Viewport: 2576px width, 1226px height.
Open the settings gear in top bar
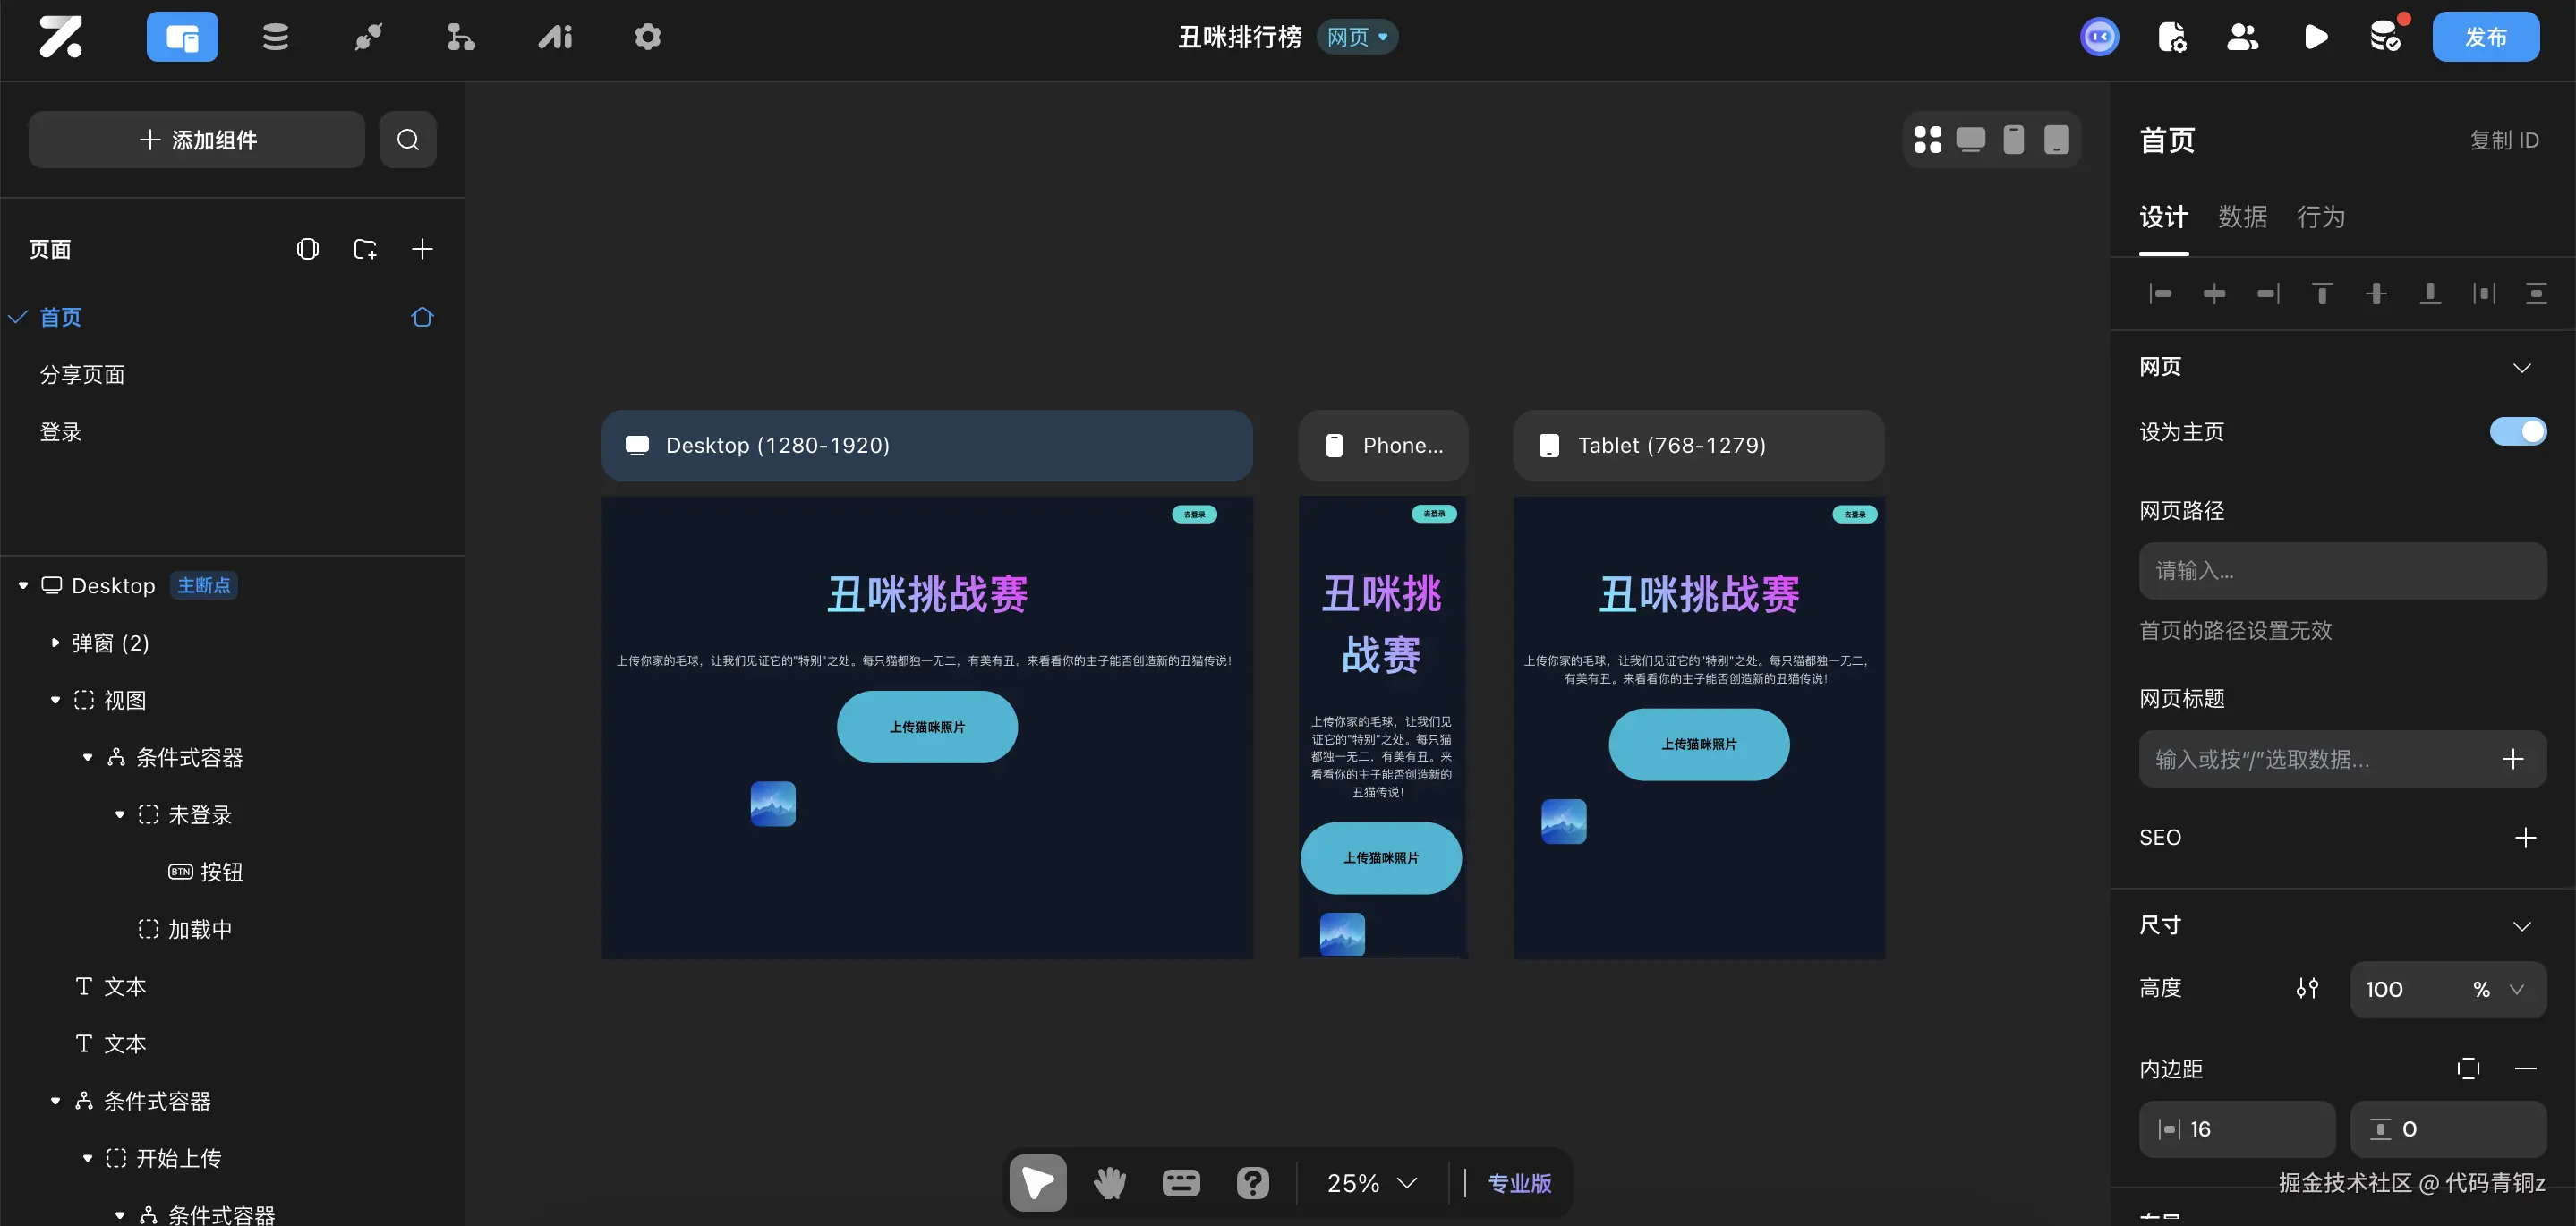pyautogui.click(x=648, y=37)
